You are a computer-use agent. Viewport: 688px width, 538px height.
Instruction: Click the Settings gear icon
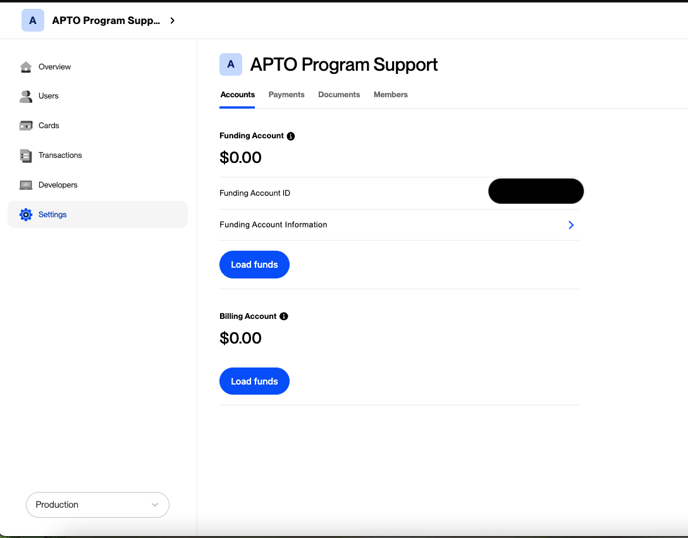click(26, 215)
